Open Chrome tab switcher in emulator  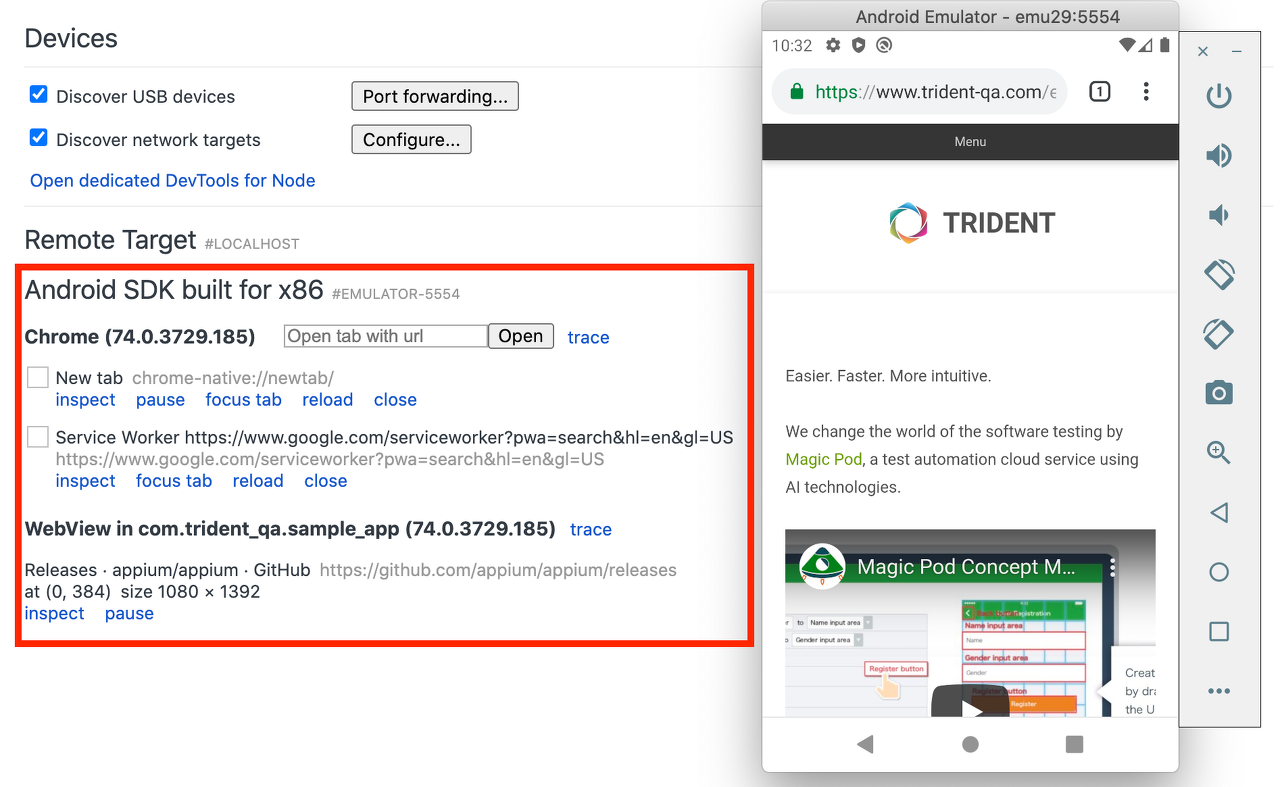click(1099, 92)
